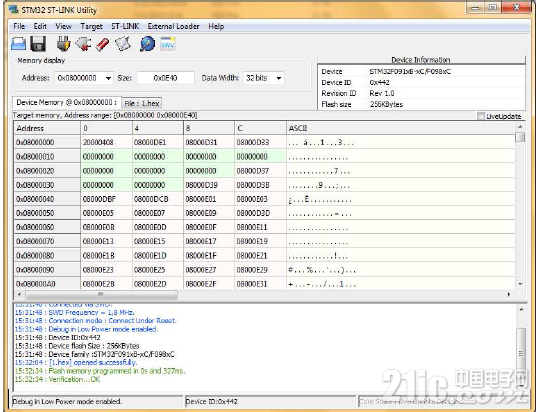
Task: Minimize the ST-LINK Utility window
Action: (x=475, y=8)
